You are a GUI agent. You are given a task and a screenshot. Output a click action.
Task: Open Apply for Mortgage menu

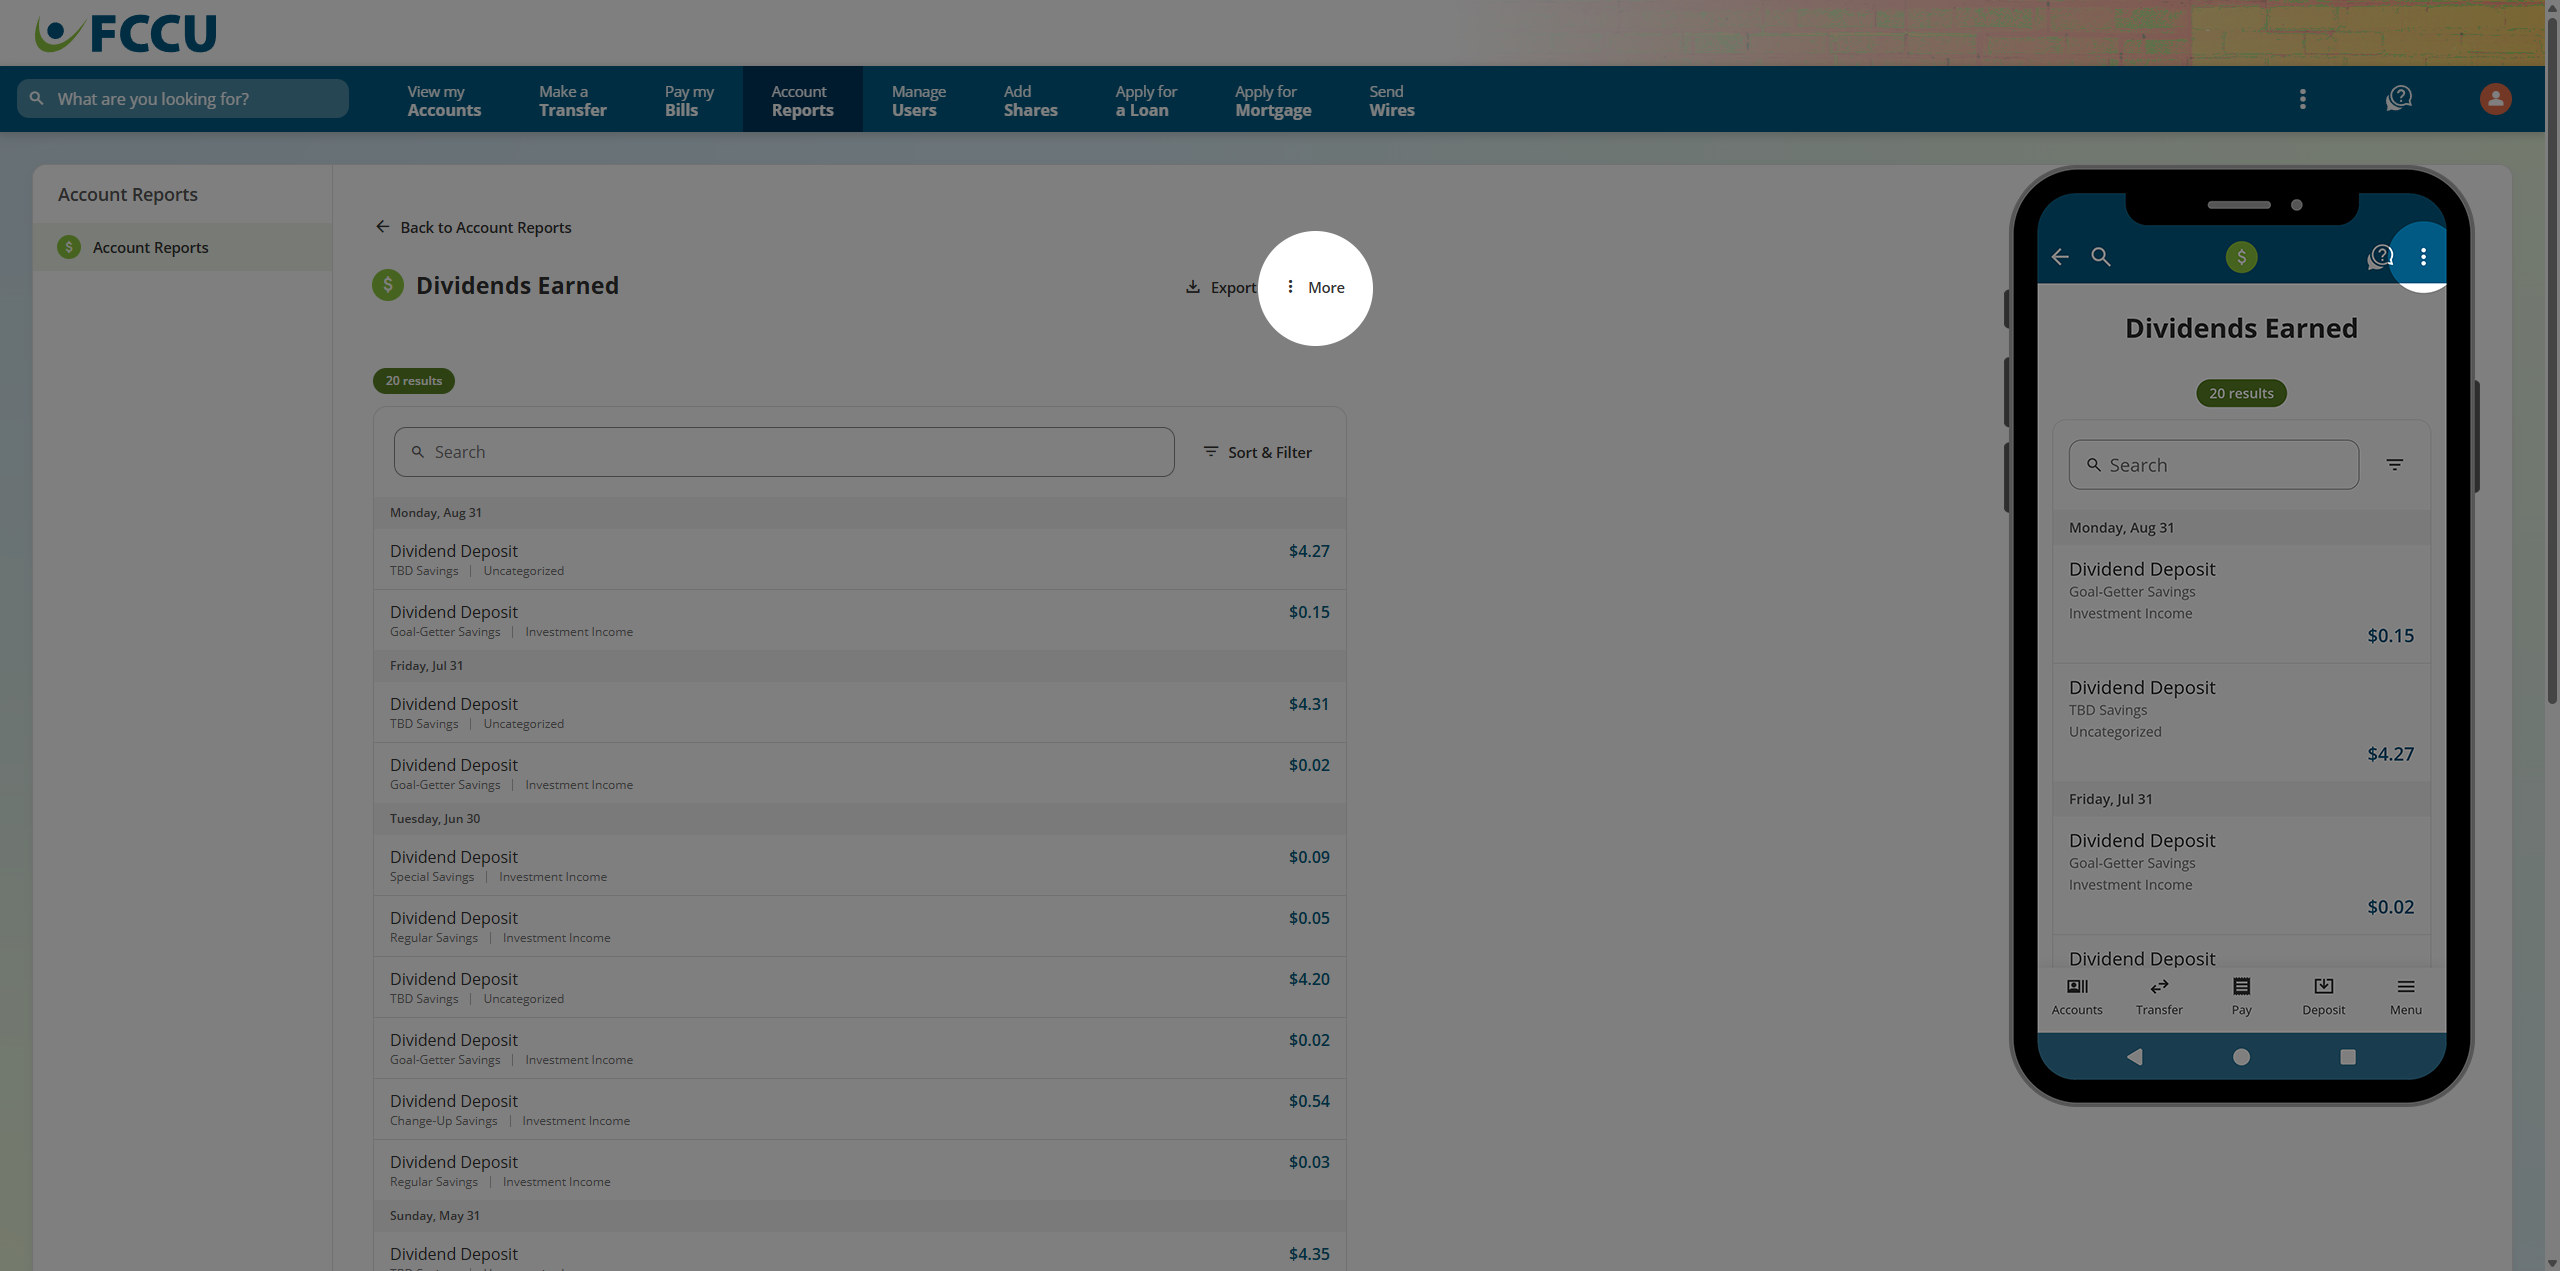tap(1273, 100)
